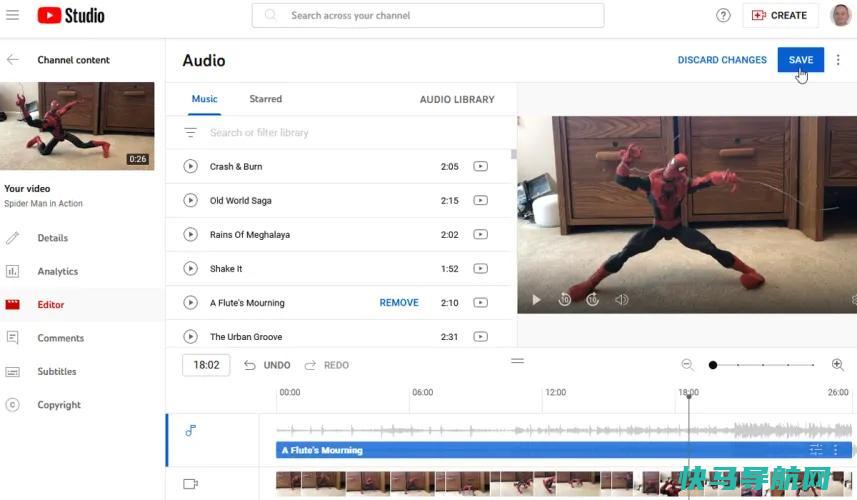857x500 pixels.
Task: Mute the preview volume speaker
Action: click(621, 299)
